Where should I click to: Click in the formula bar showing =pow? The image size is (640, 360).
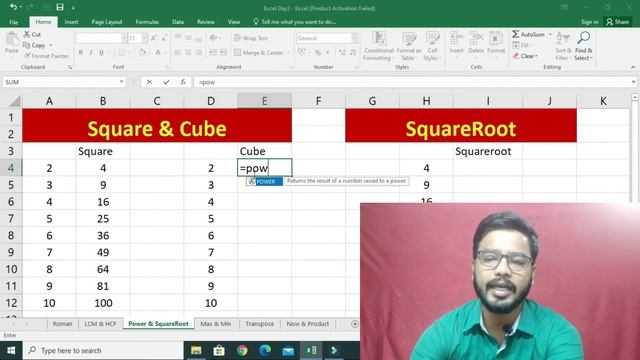click(412, 82)
